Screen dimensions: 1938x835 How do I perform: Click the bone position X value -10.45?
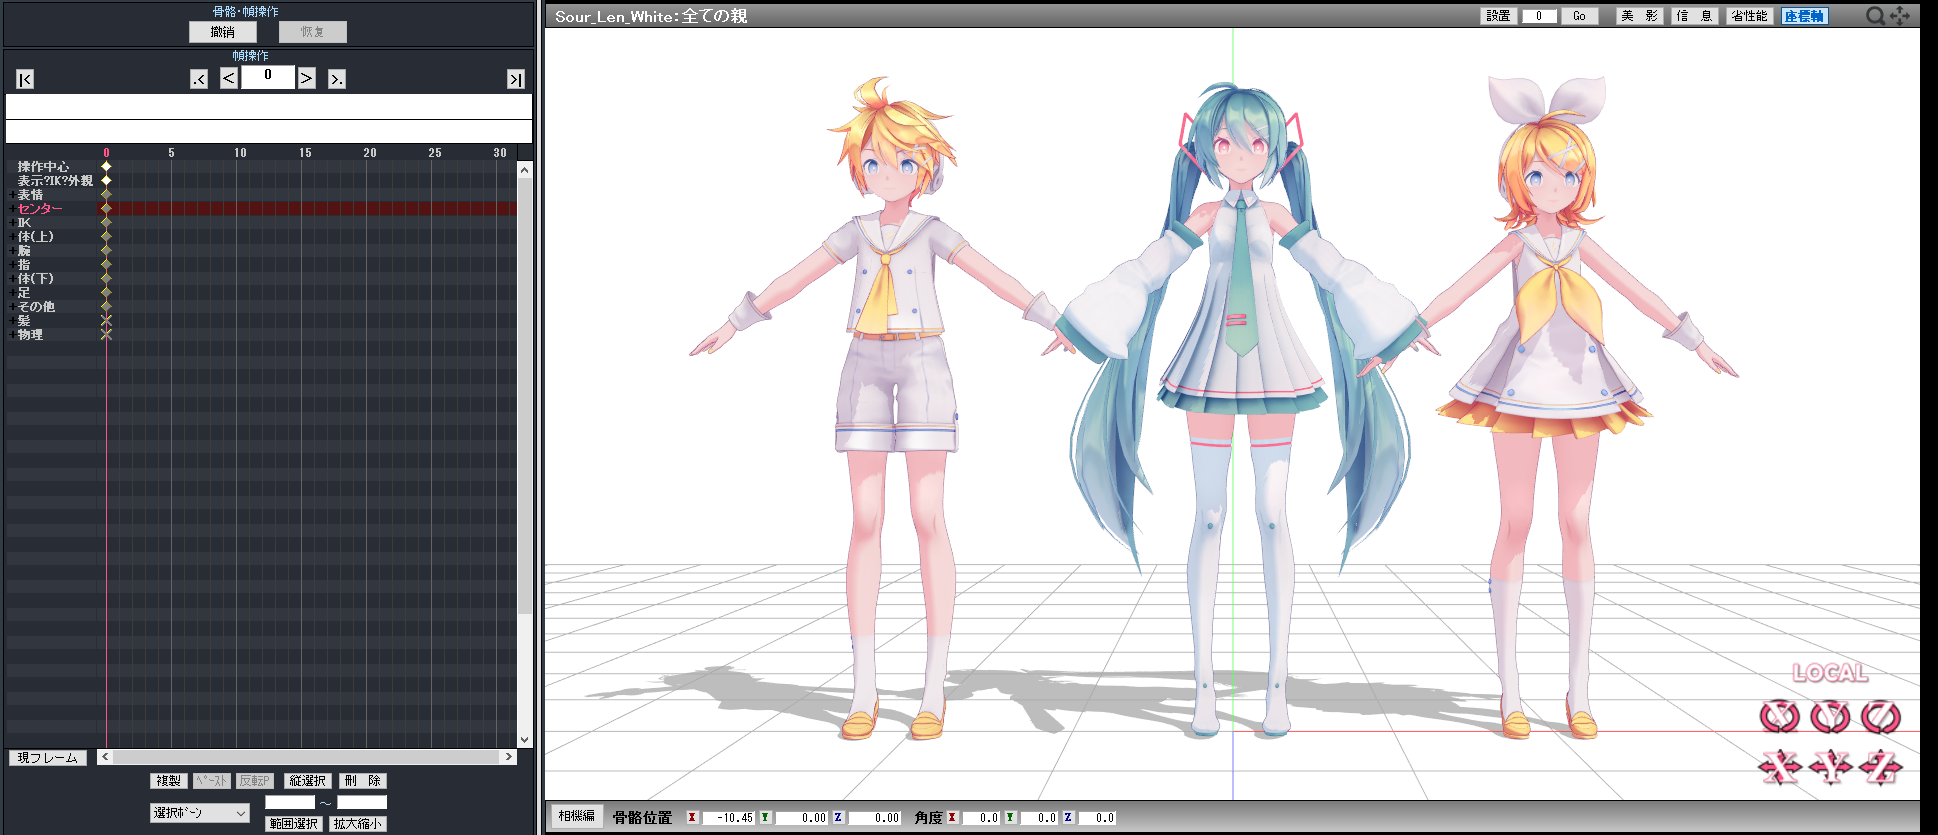point(728,818)
